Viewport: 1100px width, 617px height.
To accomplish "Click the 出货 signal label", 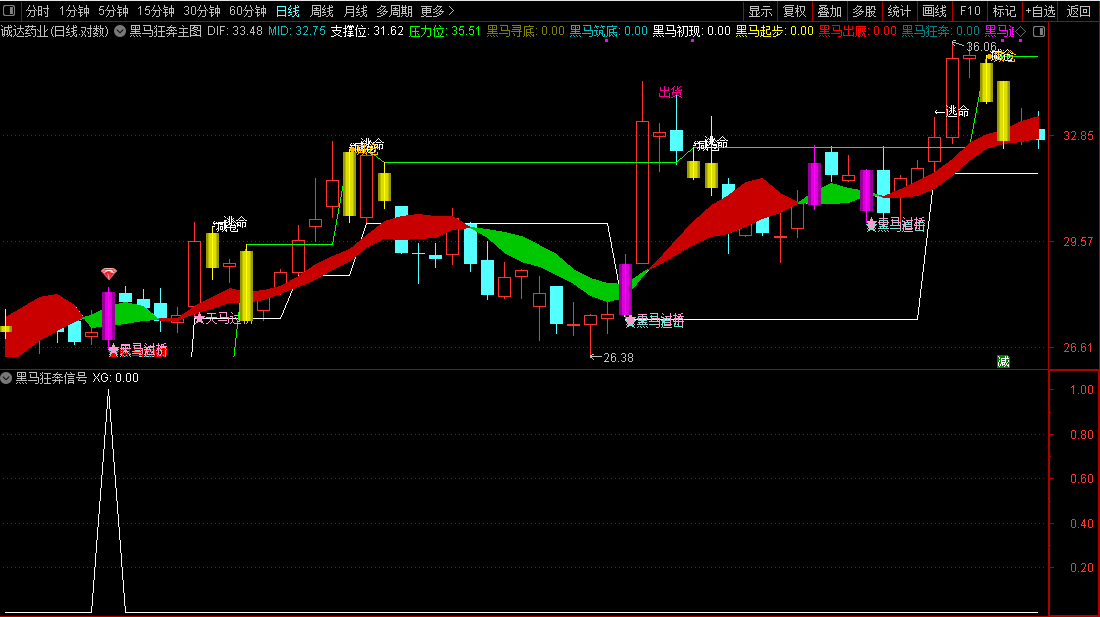I will tap(670, 92).
